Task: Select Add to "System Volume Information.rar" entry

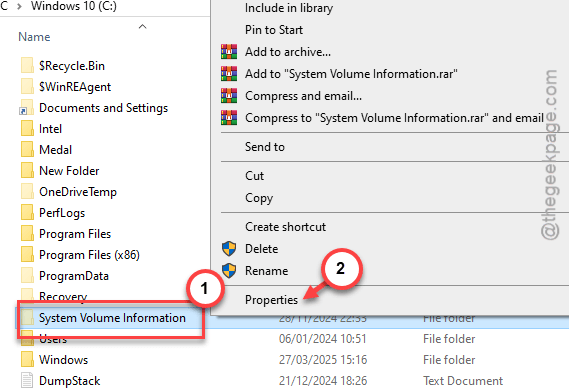Action: pos(351,74)
